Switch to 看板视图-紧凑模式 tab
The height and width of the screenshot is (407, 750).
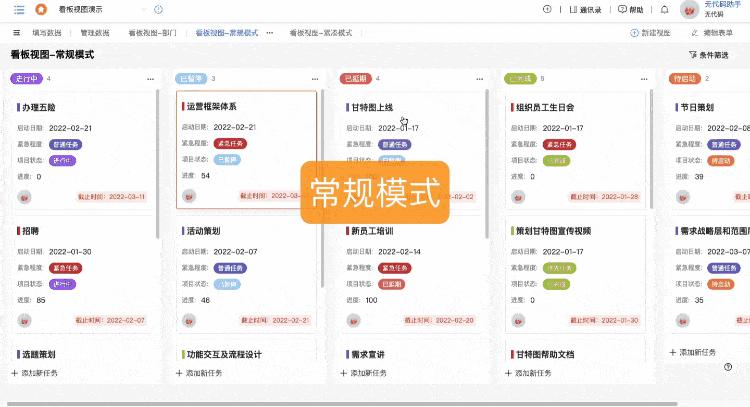(x=320, y=33)
